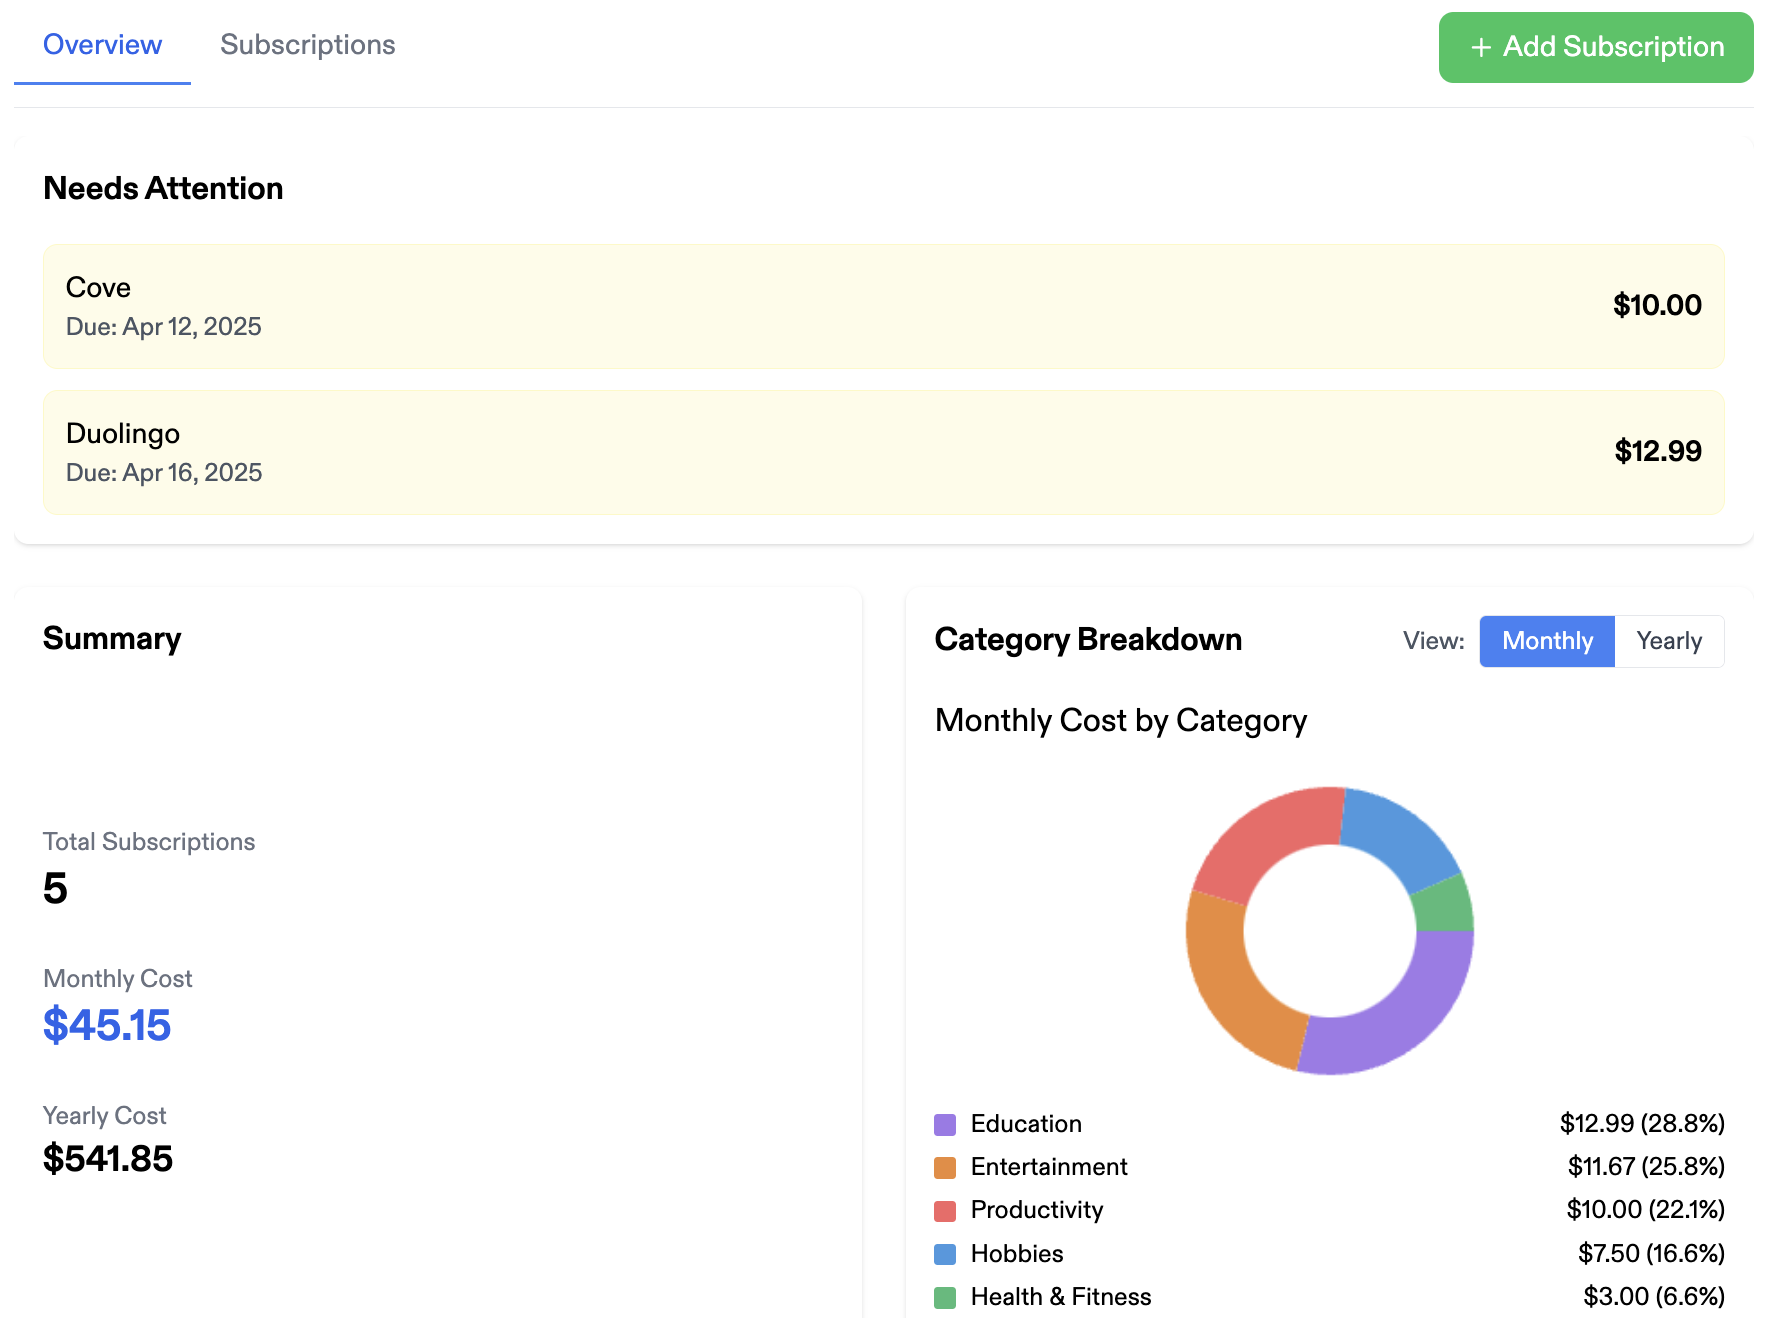The image size is (1766, 1326).
Task: Click the red Productivity legend swatch
Action: coord(945,1211)
